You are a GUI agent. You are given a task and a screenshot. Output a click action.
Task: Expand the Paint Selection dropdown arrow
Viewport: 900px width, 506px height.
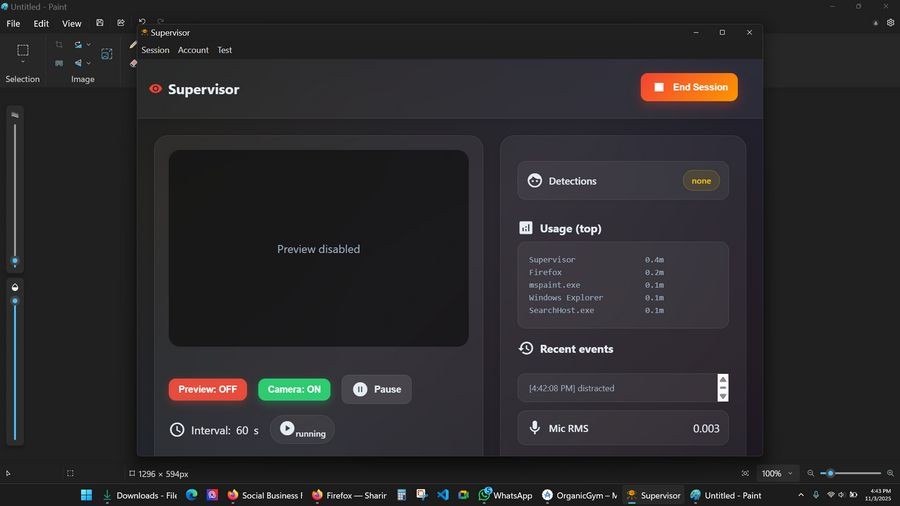[x=23, y=63]
